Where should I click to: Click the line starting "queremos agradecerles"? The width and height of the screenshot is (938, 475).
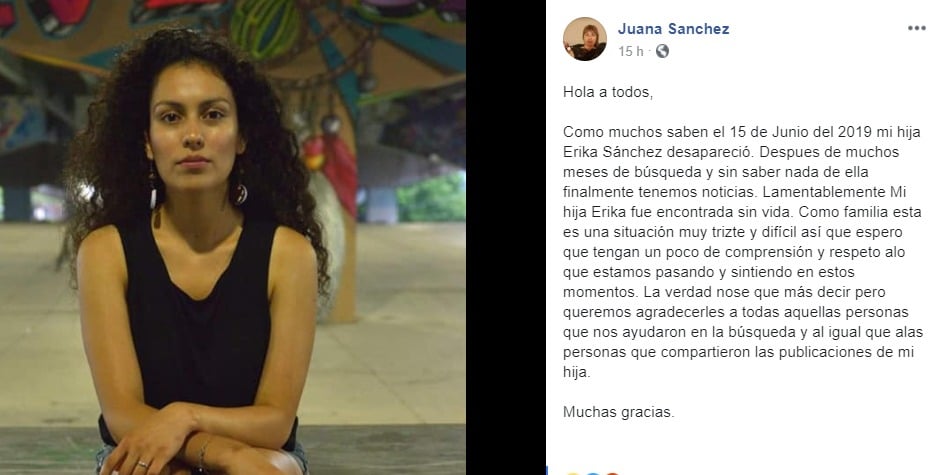point(736,312)
